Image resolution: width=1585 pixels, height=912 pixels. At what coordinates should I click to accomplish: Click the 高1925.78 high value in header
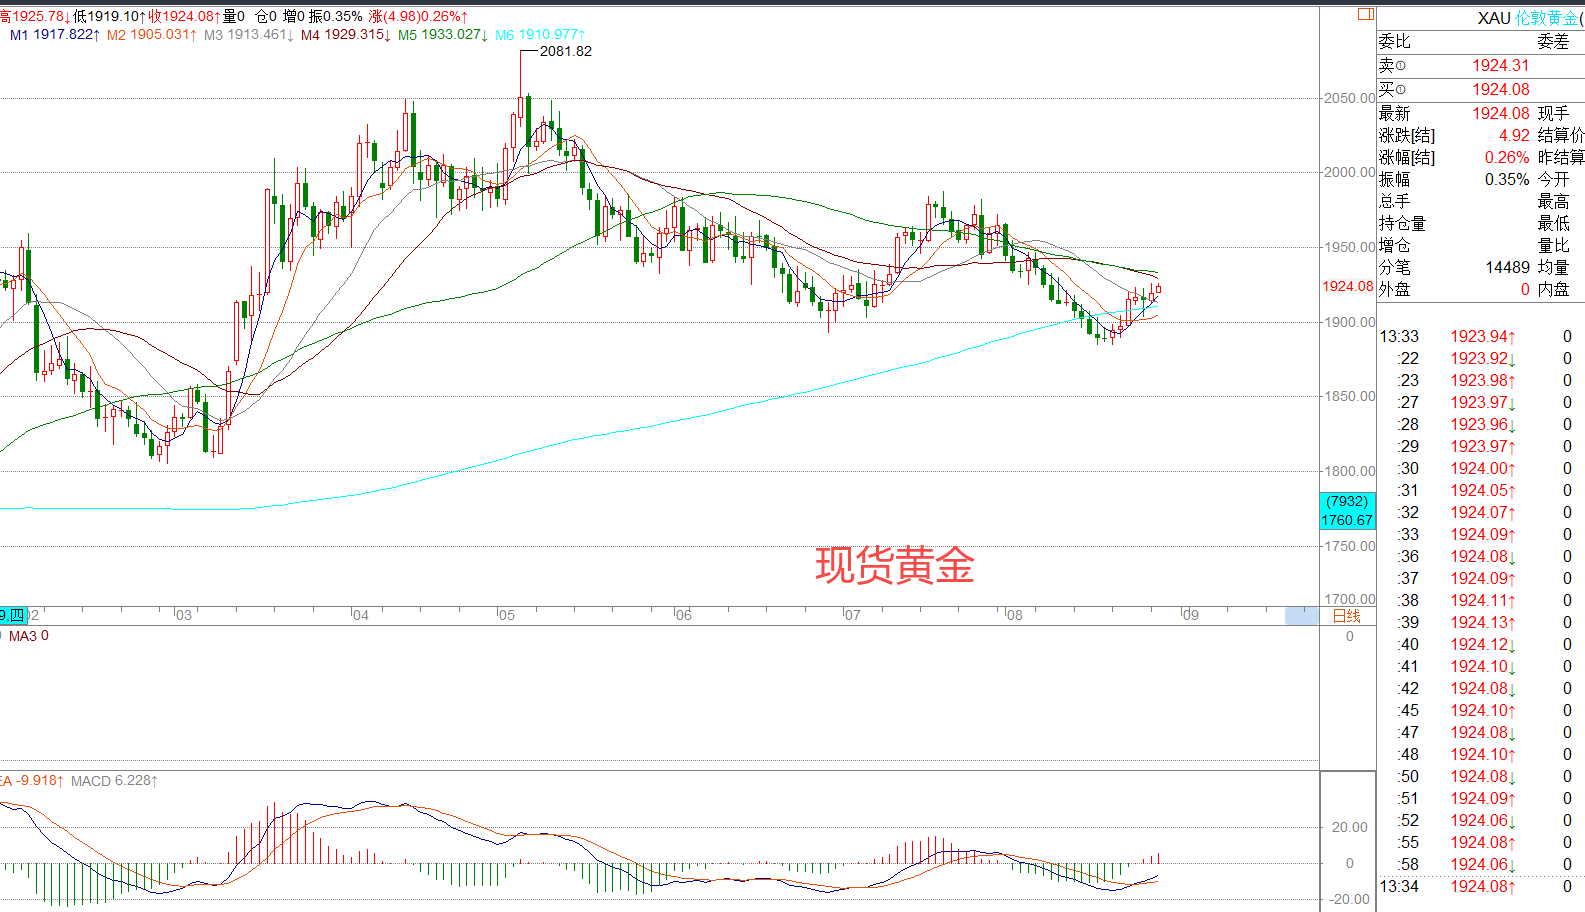[x=35, y=17]
